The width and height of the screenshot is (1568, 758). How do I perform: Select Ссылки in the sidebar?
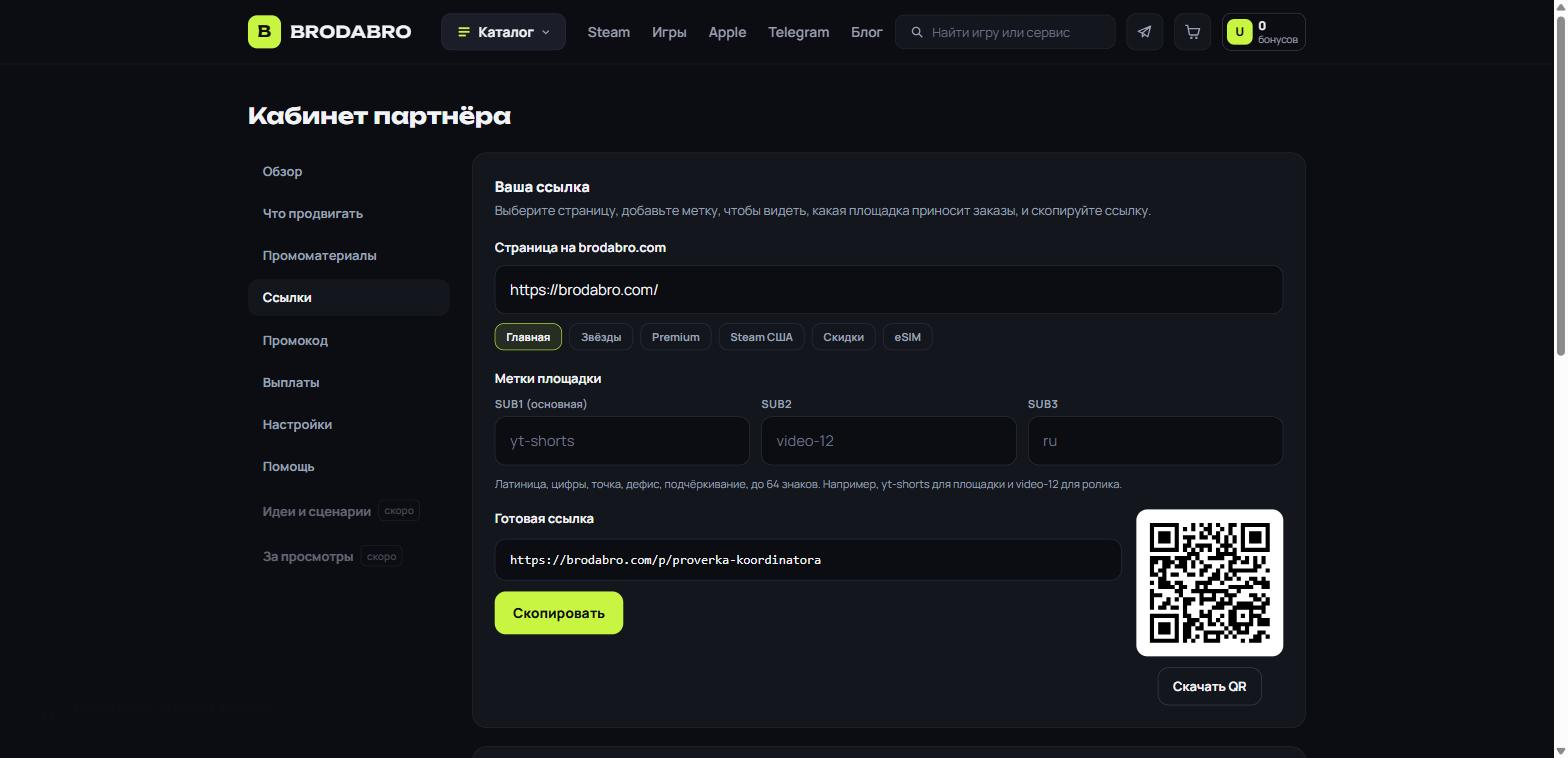[349, 297]
